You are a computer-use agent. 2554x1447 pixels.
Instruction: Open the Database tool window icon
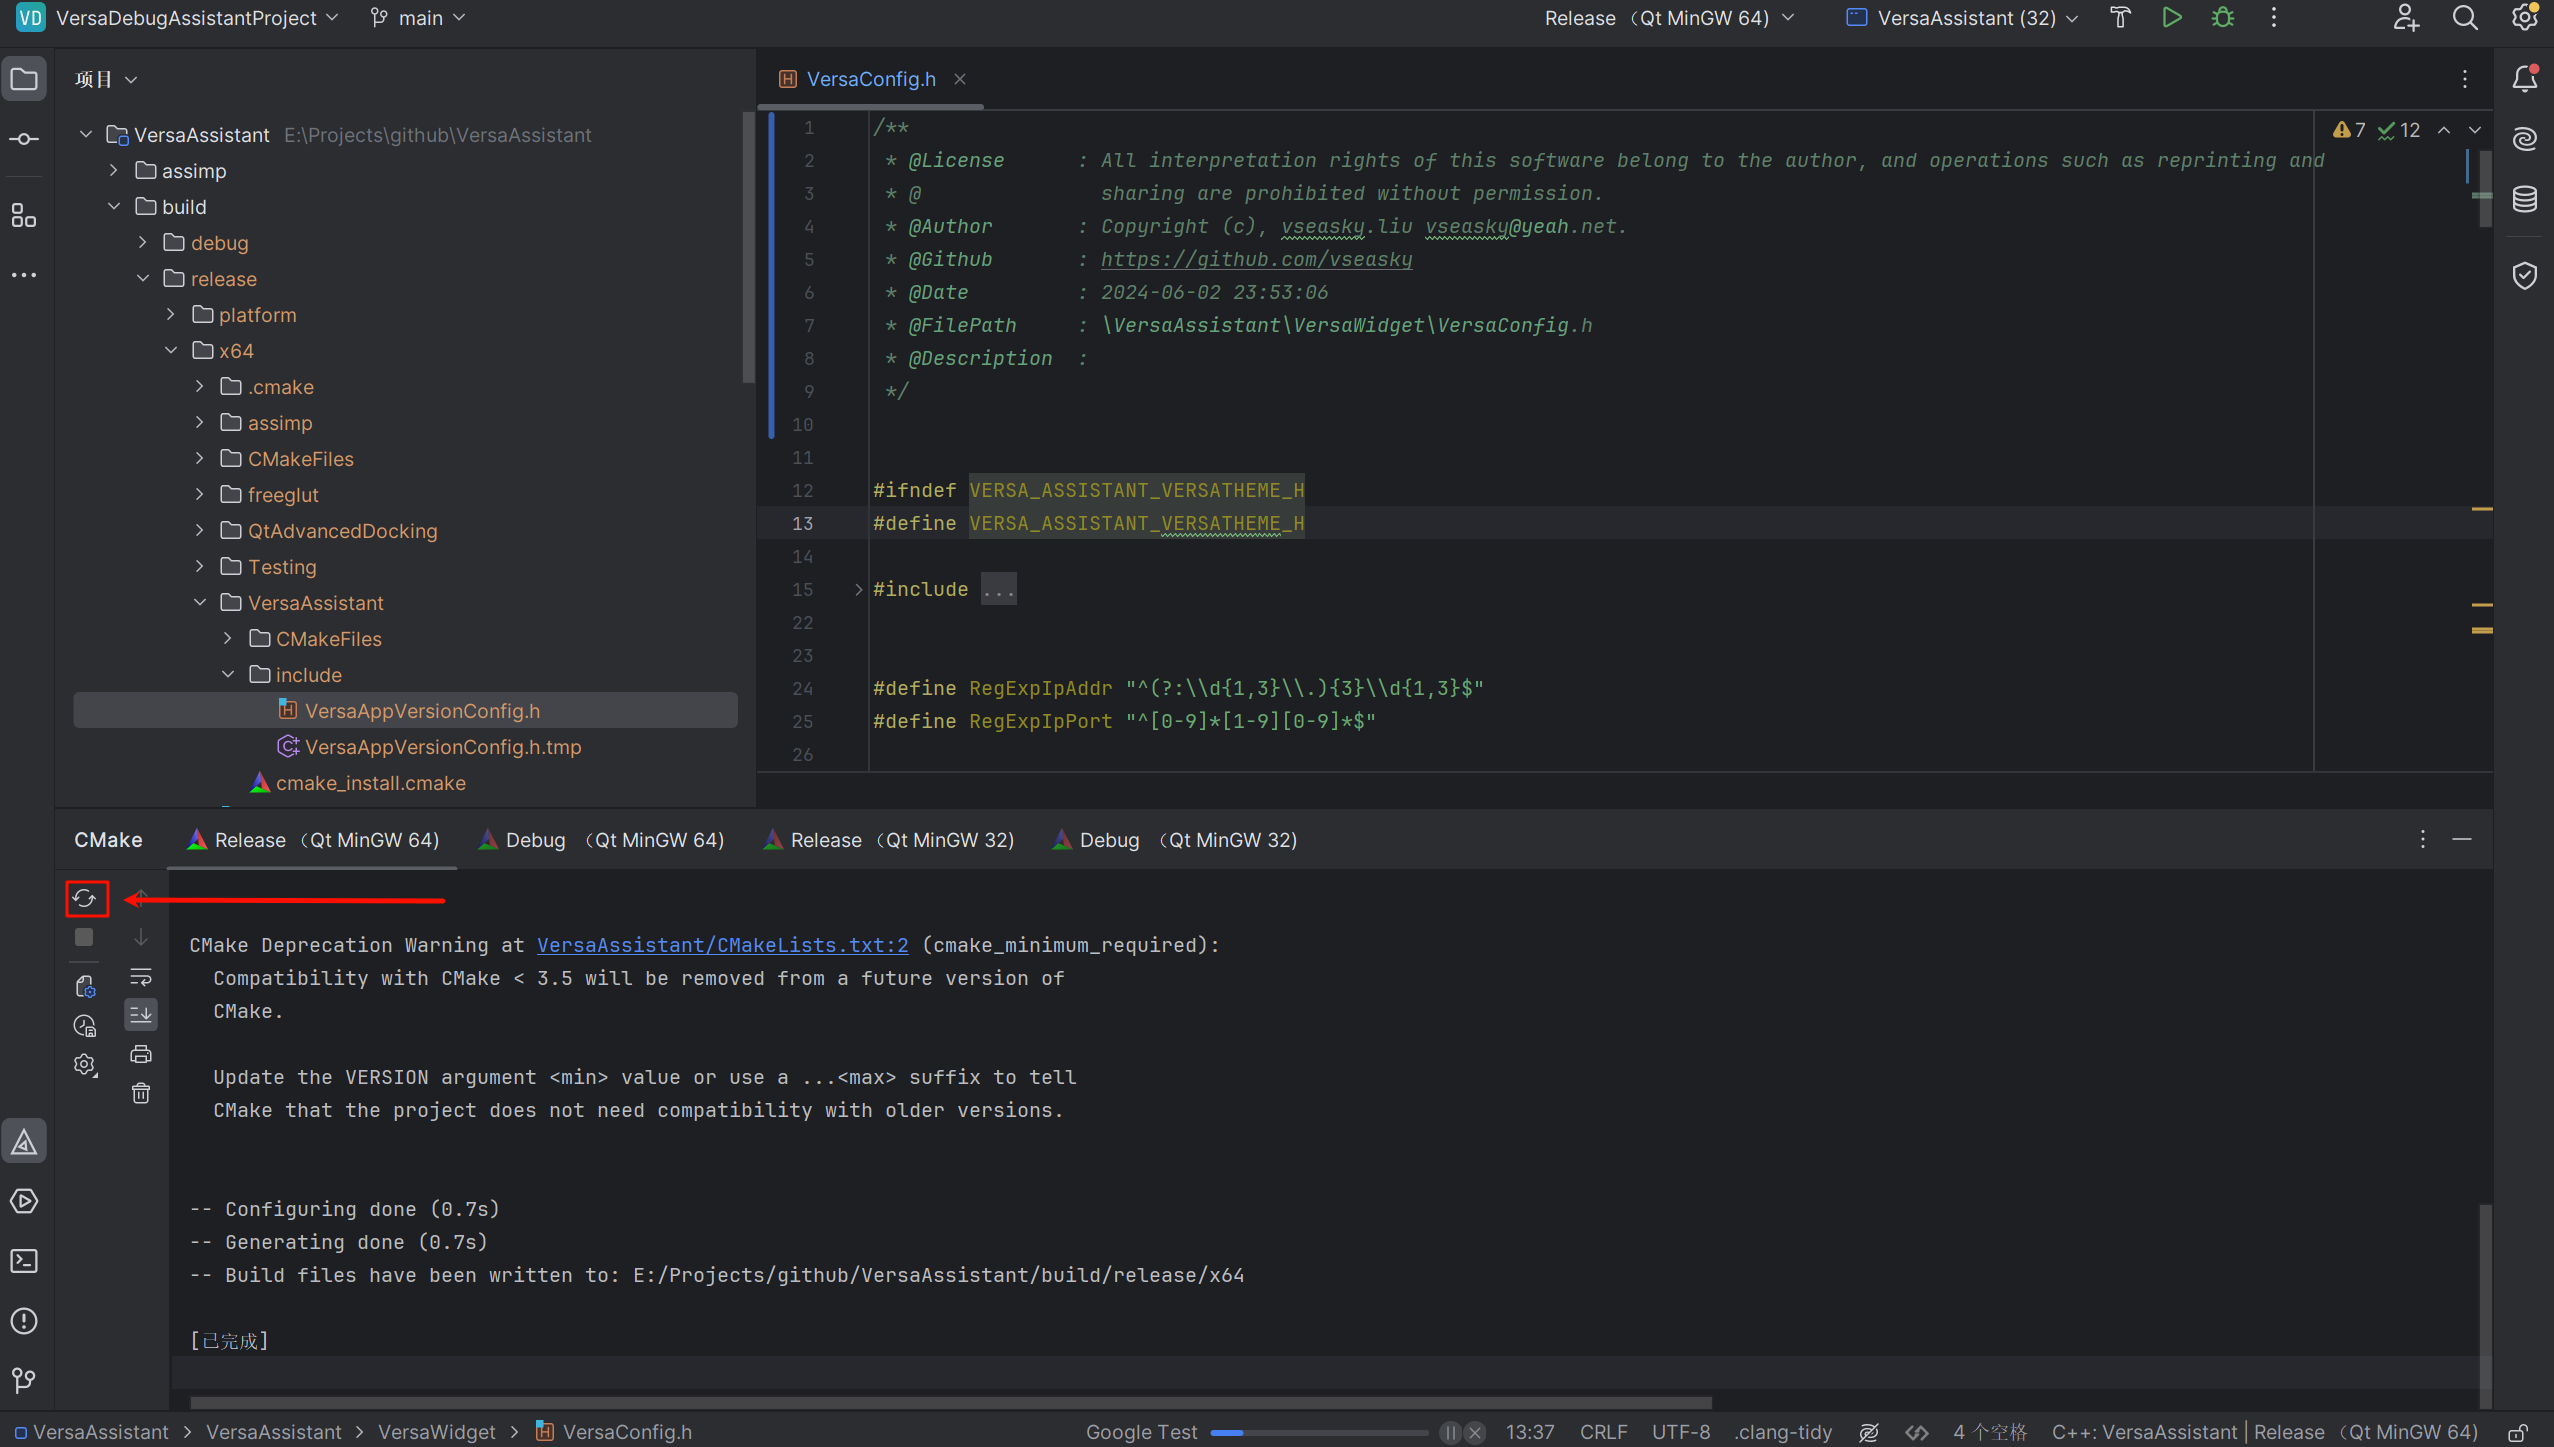(x=2525, y=199)
